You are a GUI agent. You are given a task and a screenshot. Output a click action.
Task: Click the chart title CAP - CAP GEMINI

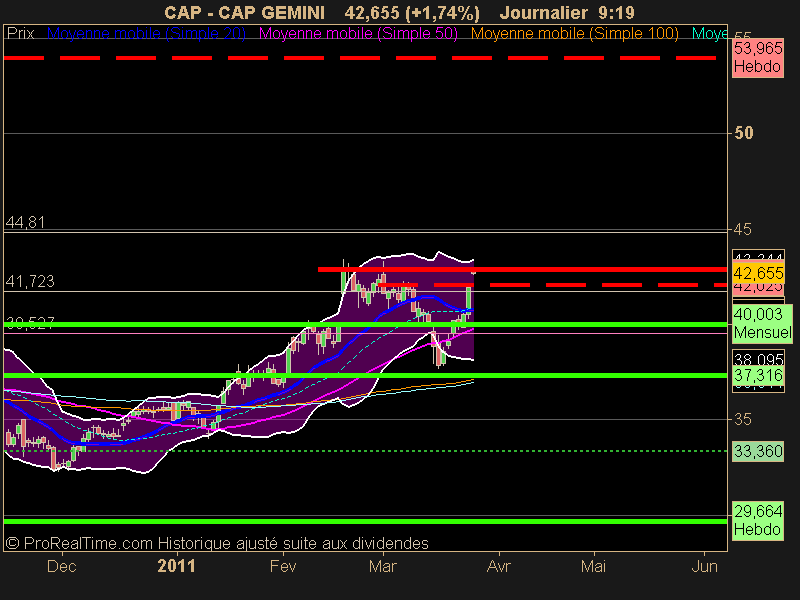244,13
